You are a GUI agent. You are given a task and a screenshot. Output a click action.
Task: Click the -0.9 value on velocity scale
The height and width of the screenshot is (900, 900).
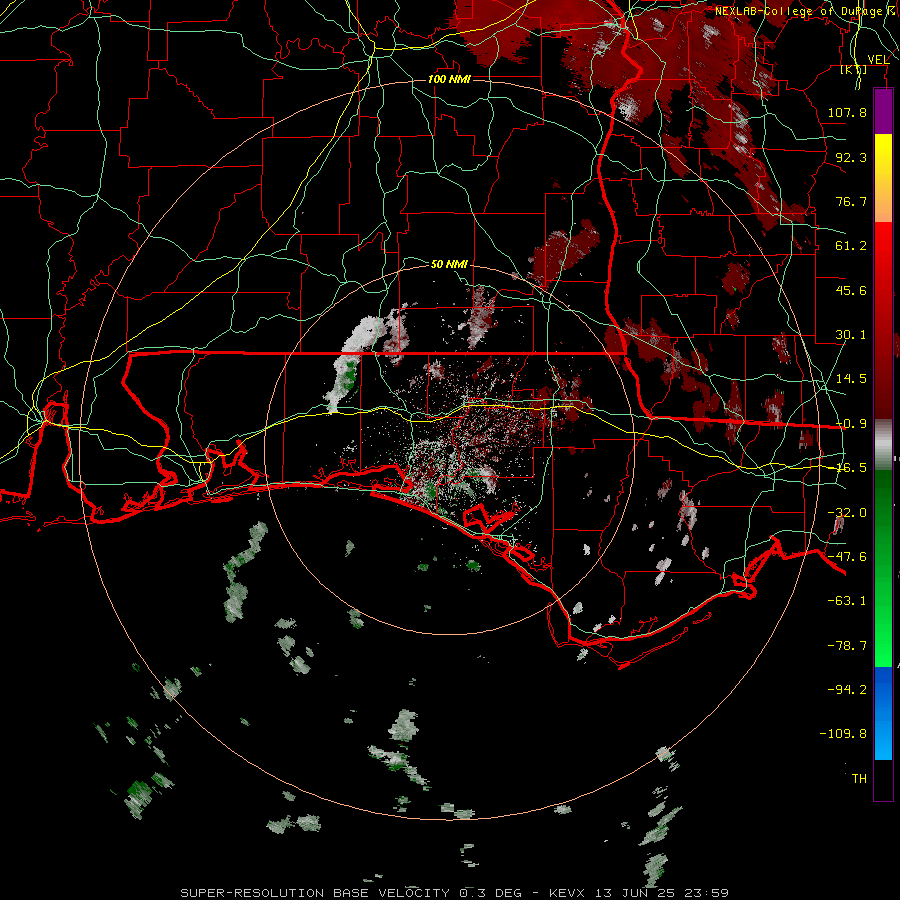coord(851,424)
